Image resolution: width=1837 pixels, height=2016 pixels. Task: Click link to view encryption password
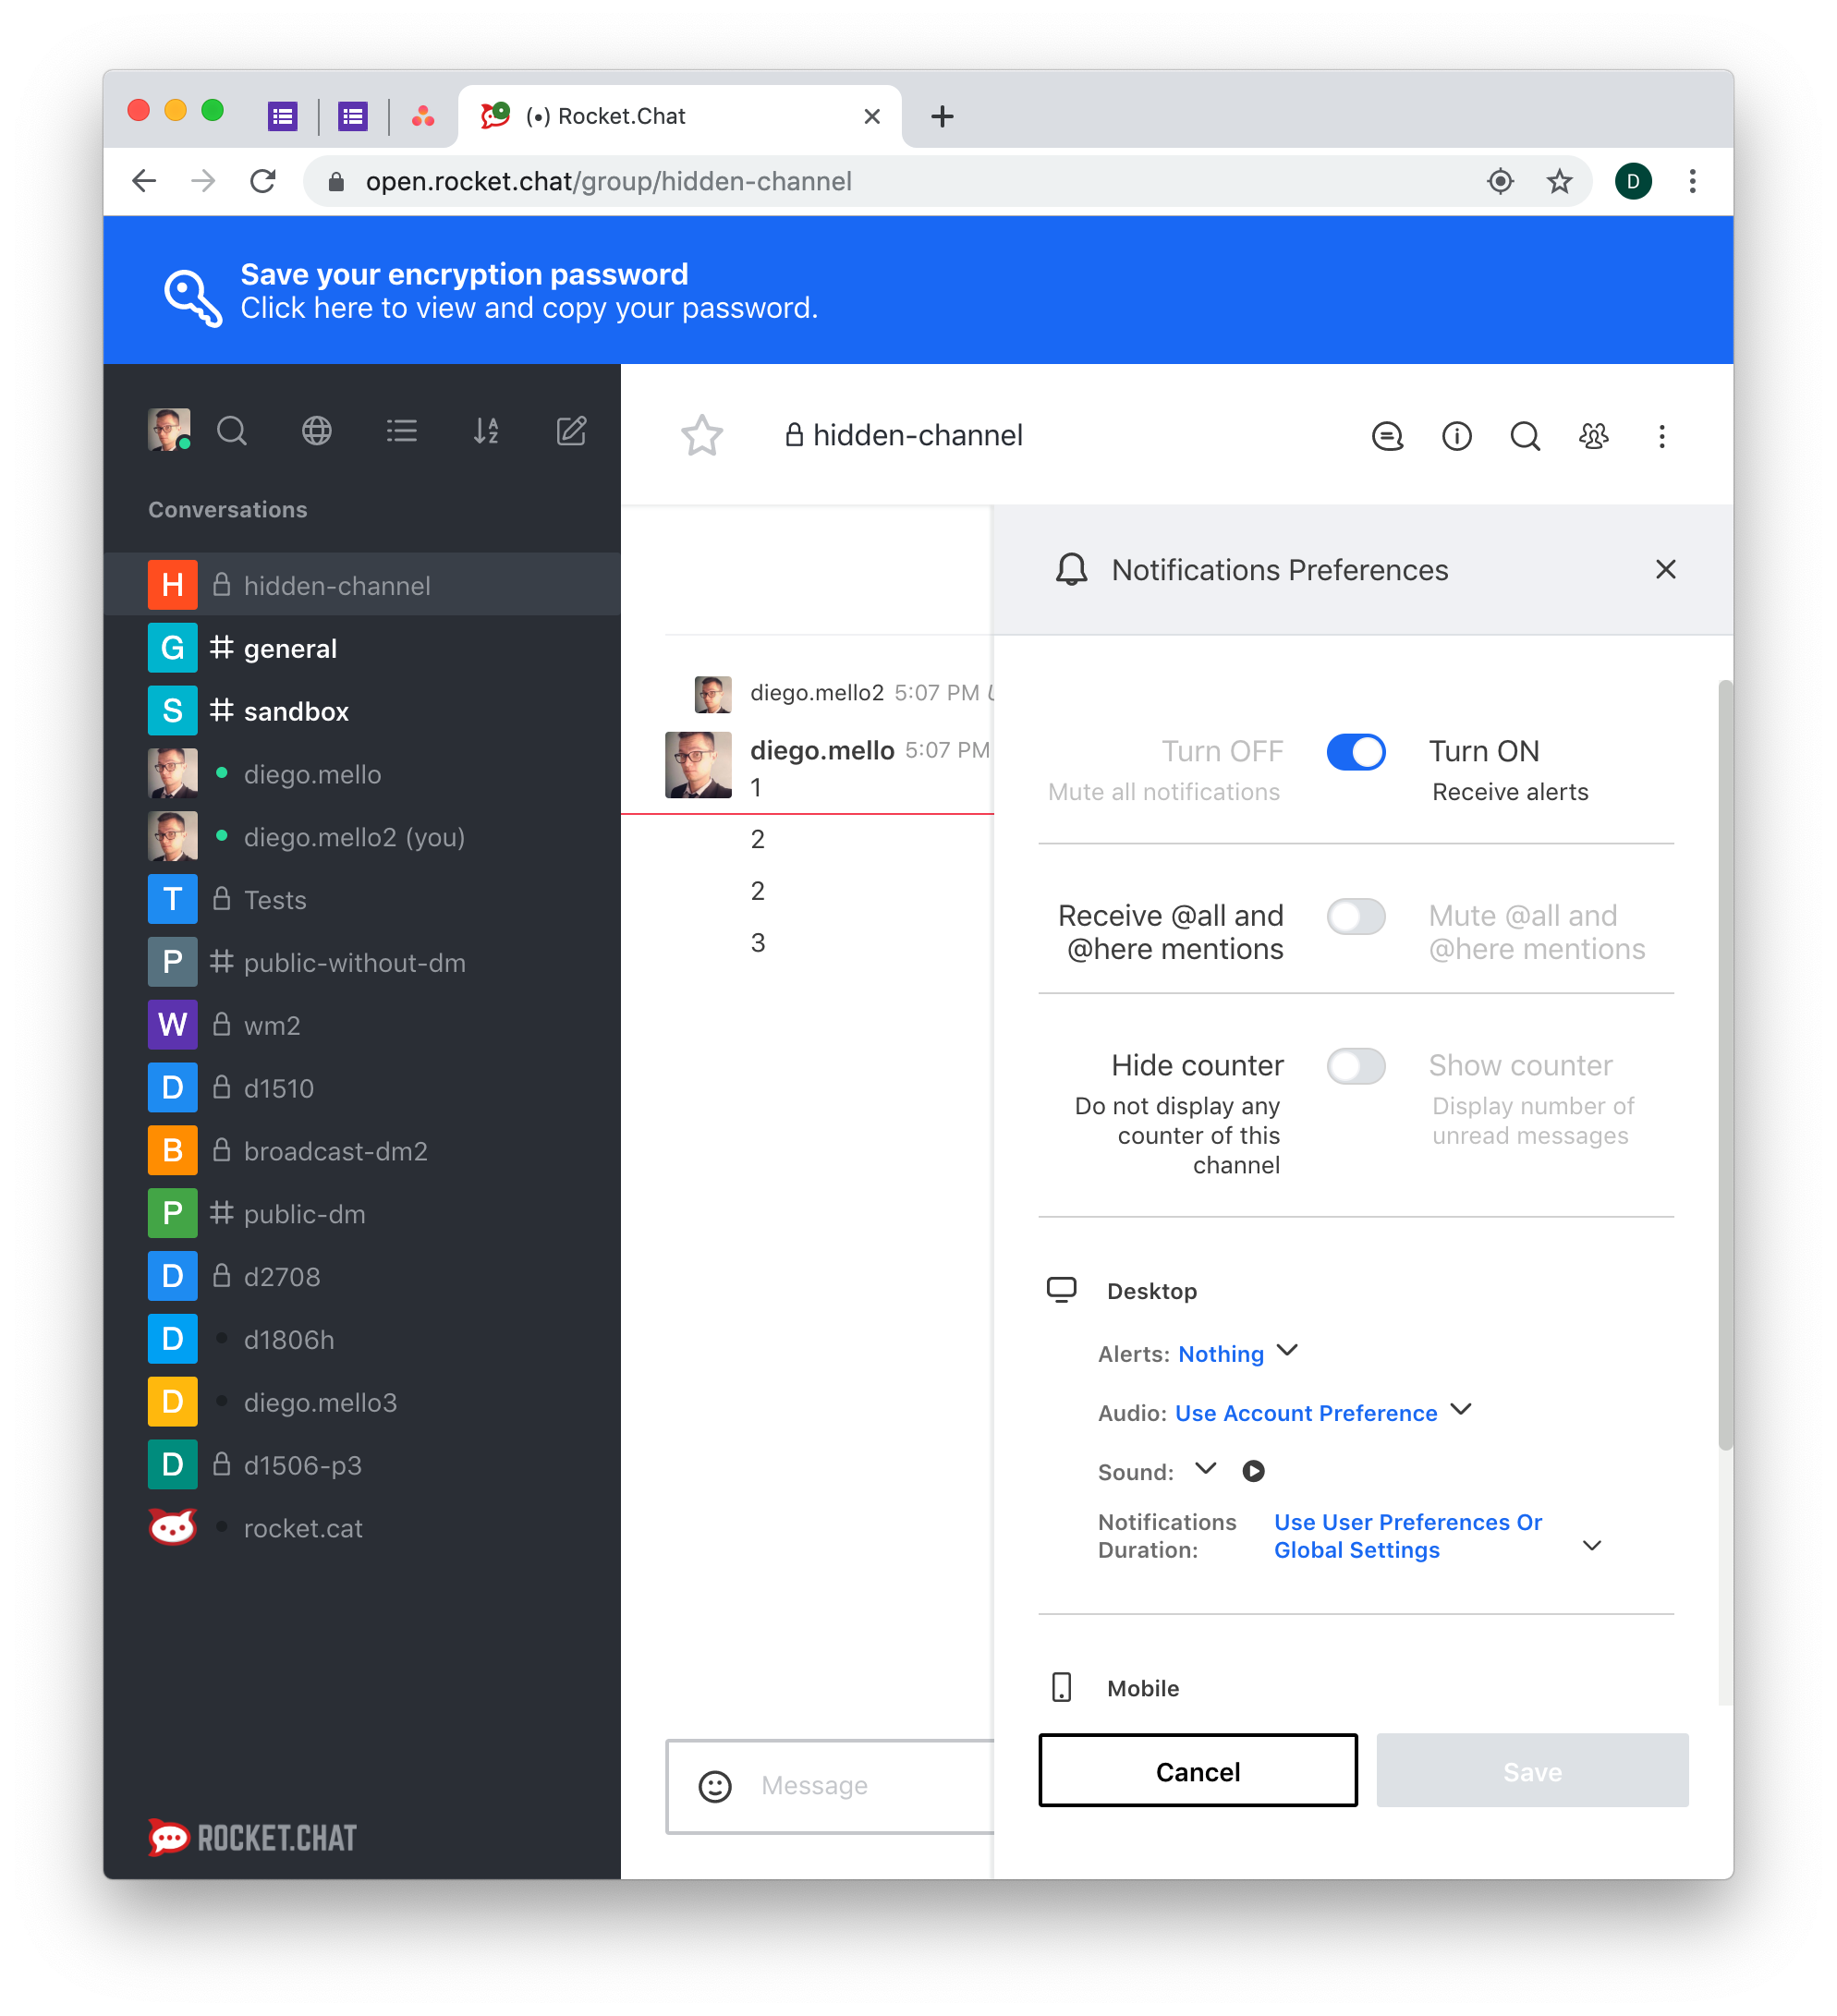tap(529, 307)
